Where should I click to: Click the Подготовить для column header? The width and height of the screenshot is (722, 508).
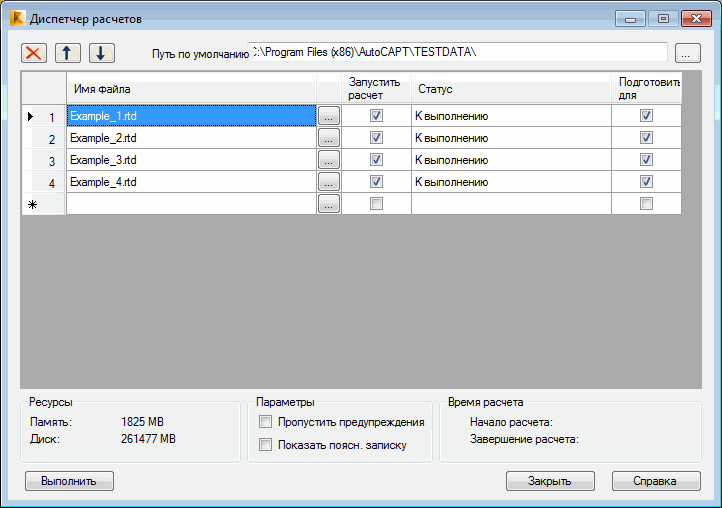click(646, 88)
